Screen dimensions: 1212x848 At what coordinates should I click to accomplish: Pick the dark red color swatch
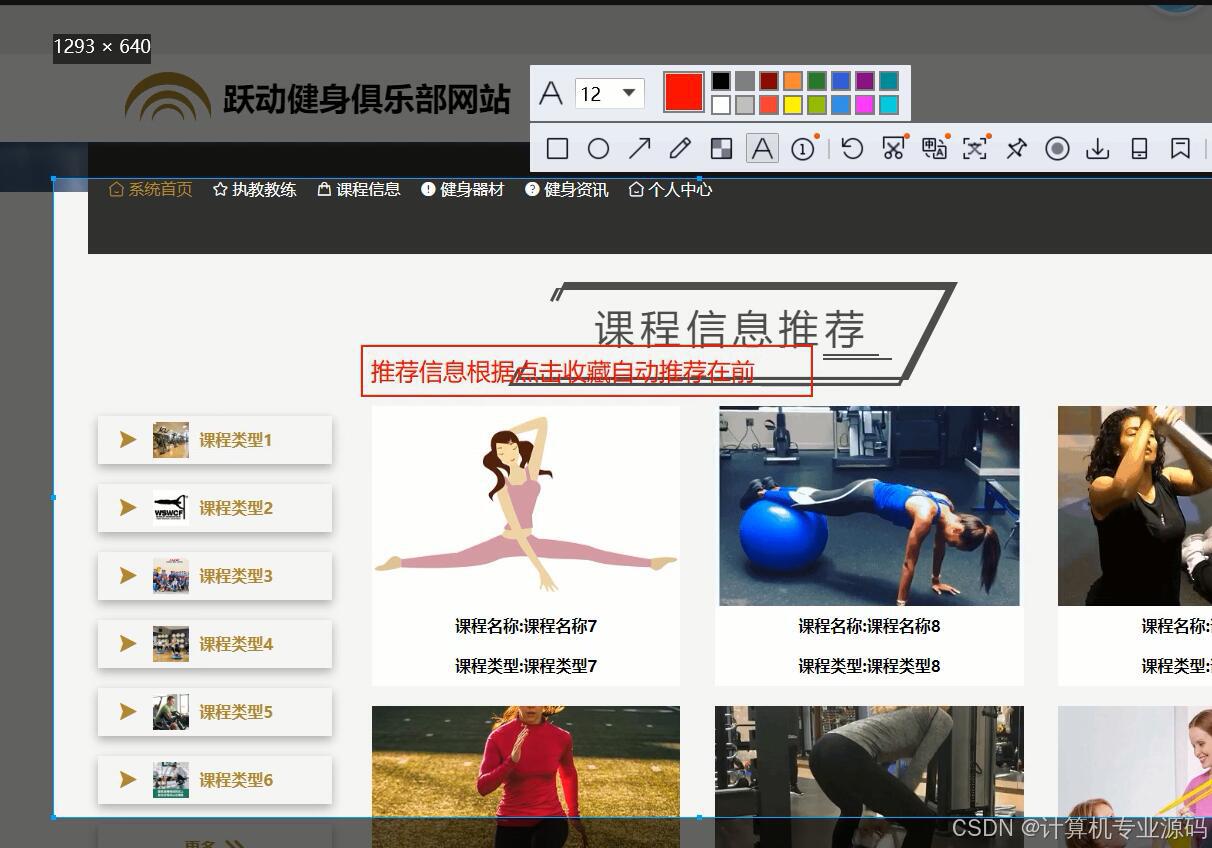(769, 81)
